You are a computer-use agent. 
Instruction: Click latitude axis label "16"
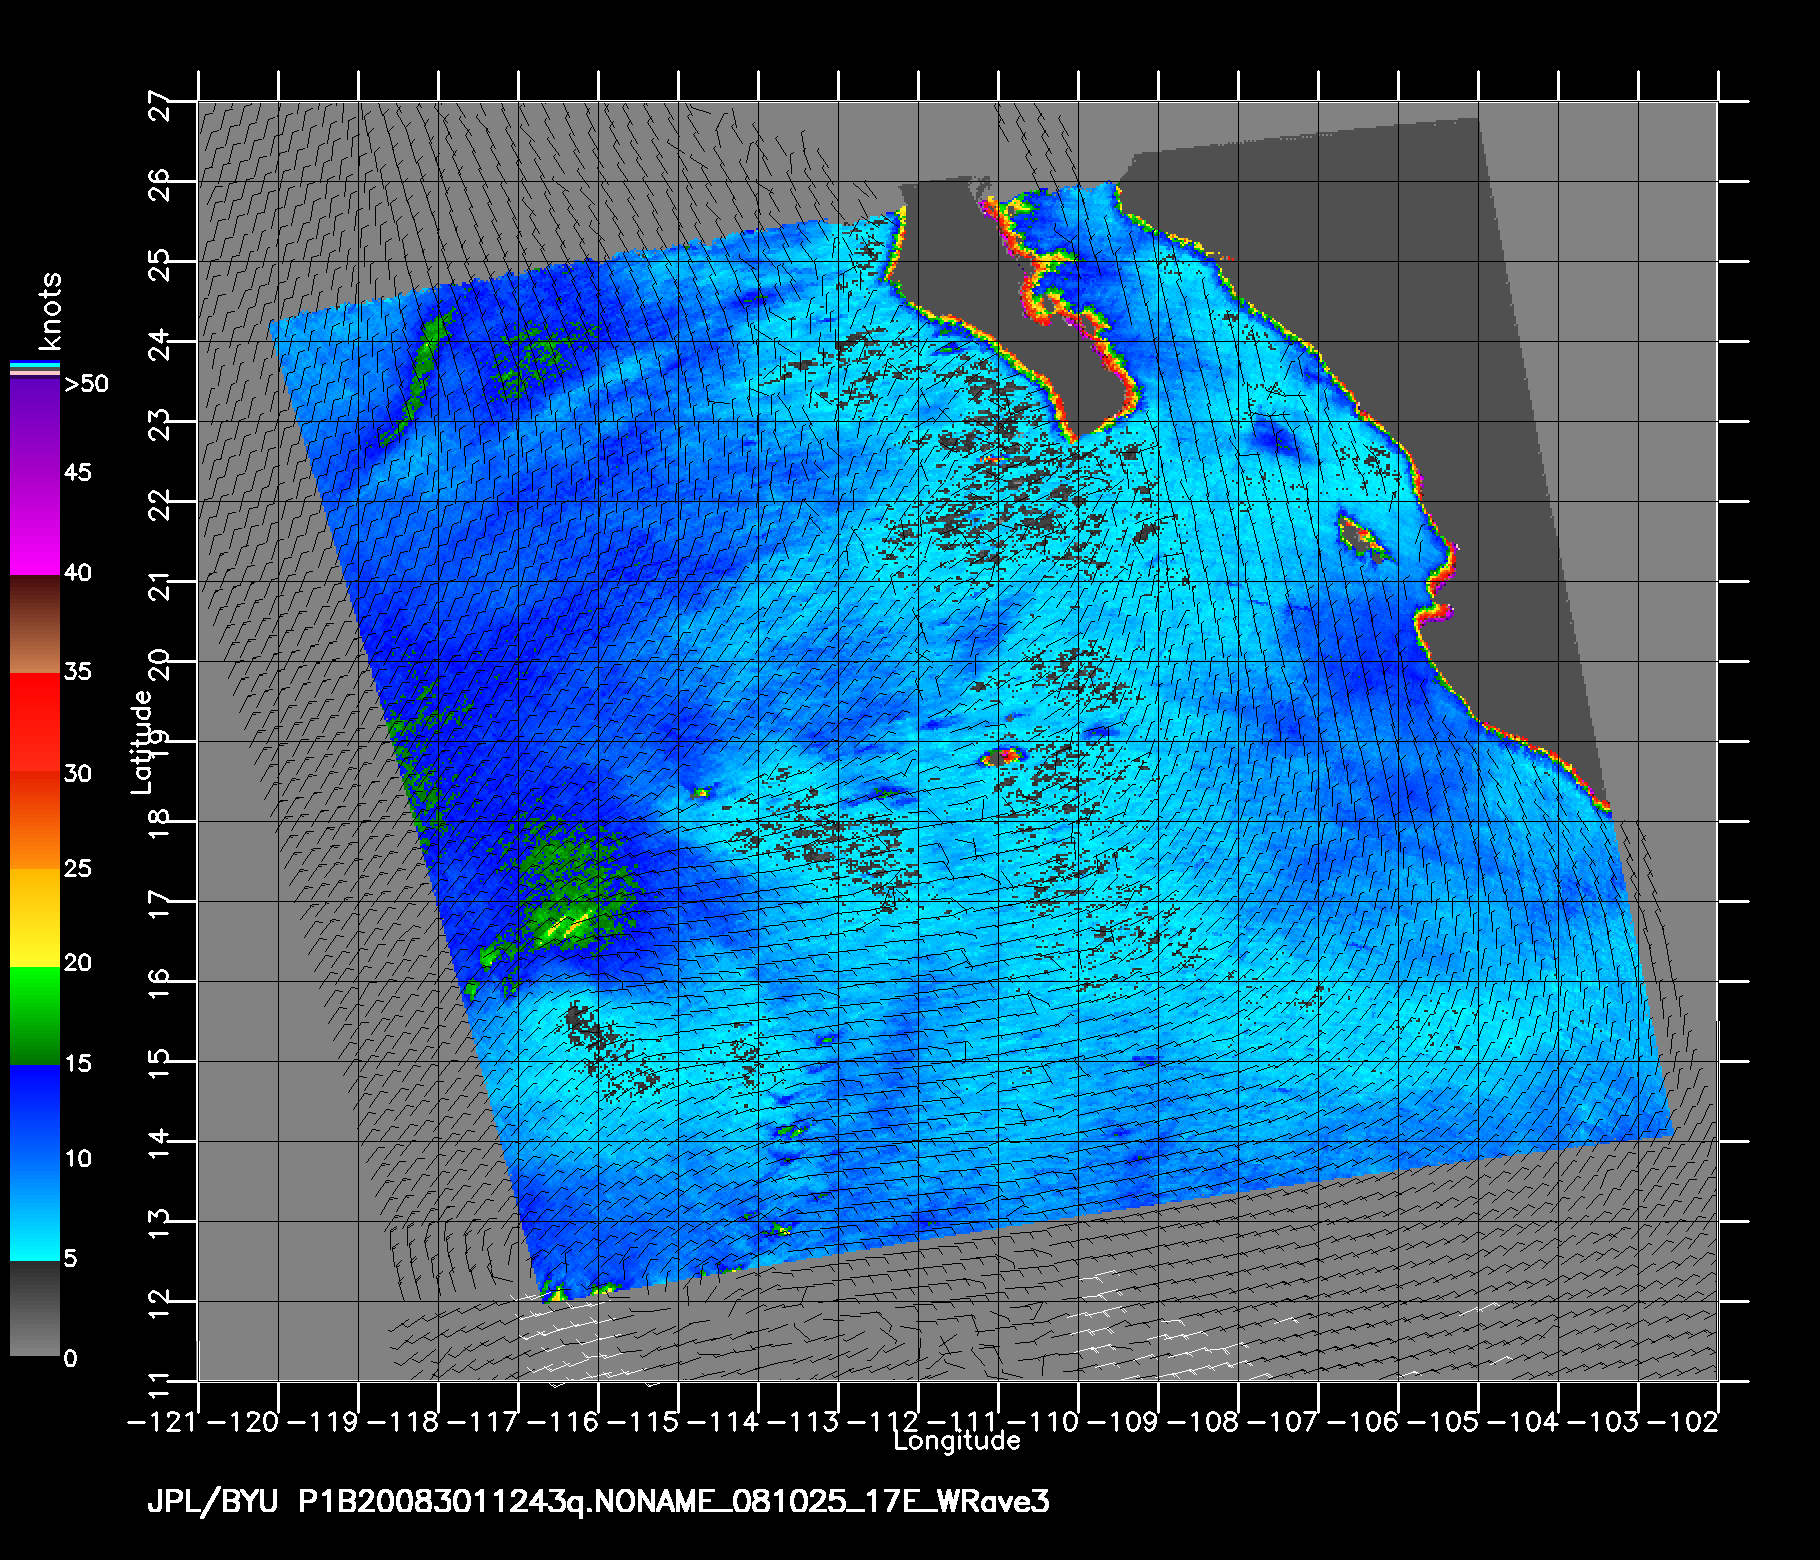click(159, 986)
